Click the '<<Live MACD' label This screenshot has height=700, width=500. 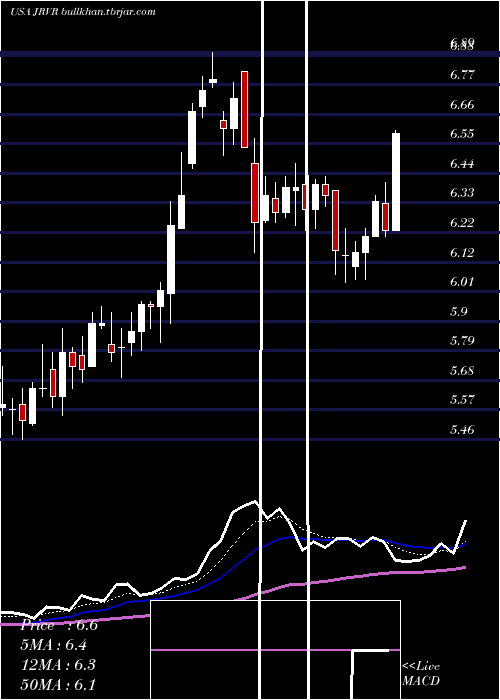click(x=421, y=673)
